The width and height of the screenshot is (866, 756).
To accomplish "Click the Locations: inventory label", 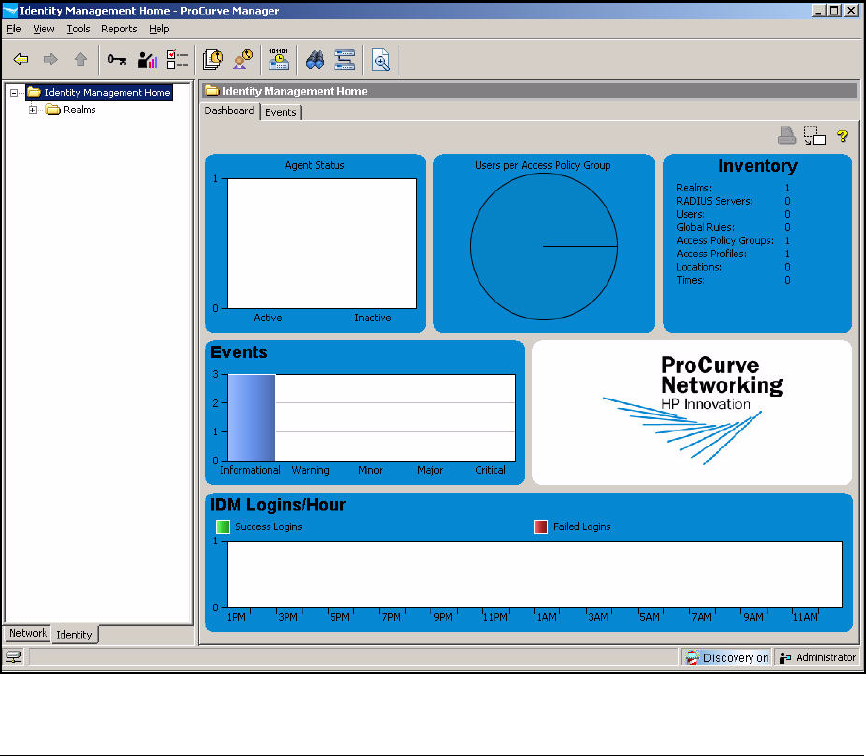I will click(699, 267).
